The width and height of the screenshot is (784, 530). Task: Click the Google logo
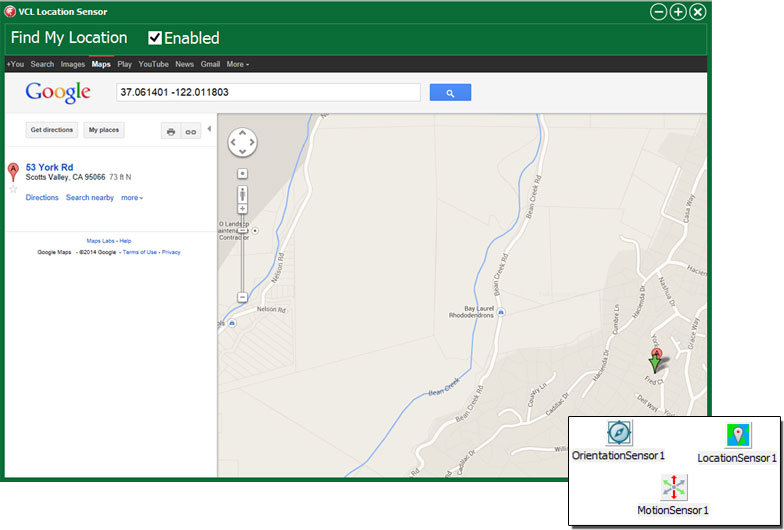click(58, 92)
